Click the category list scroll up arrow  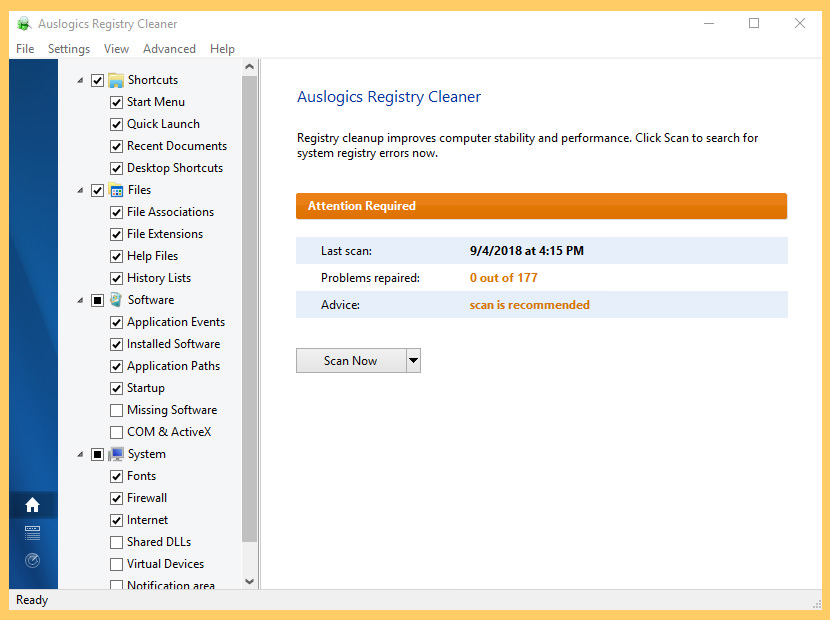coord(250,67)
